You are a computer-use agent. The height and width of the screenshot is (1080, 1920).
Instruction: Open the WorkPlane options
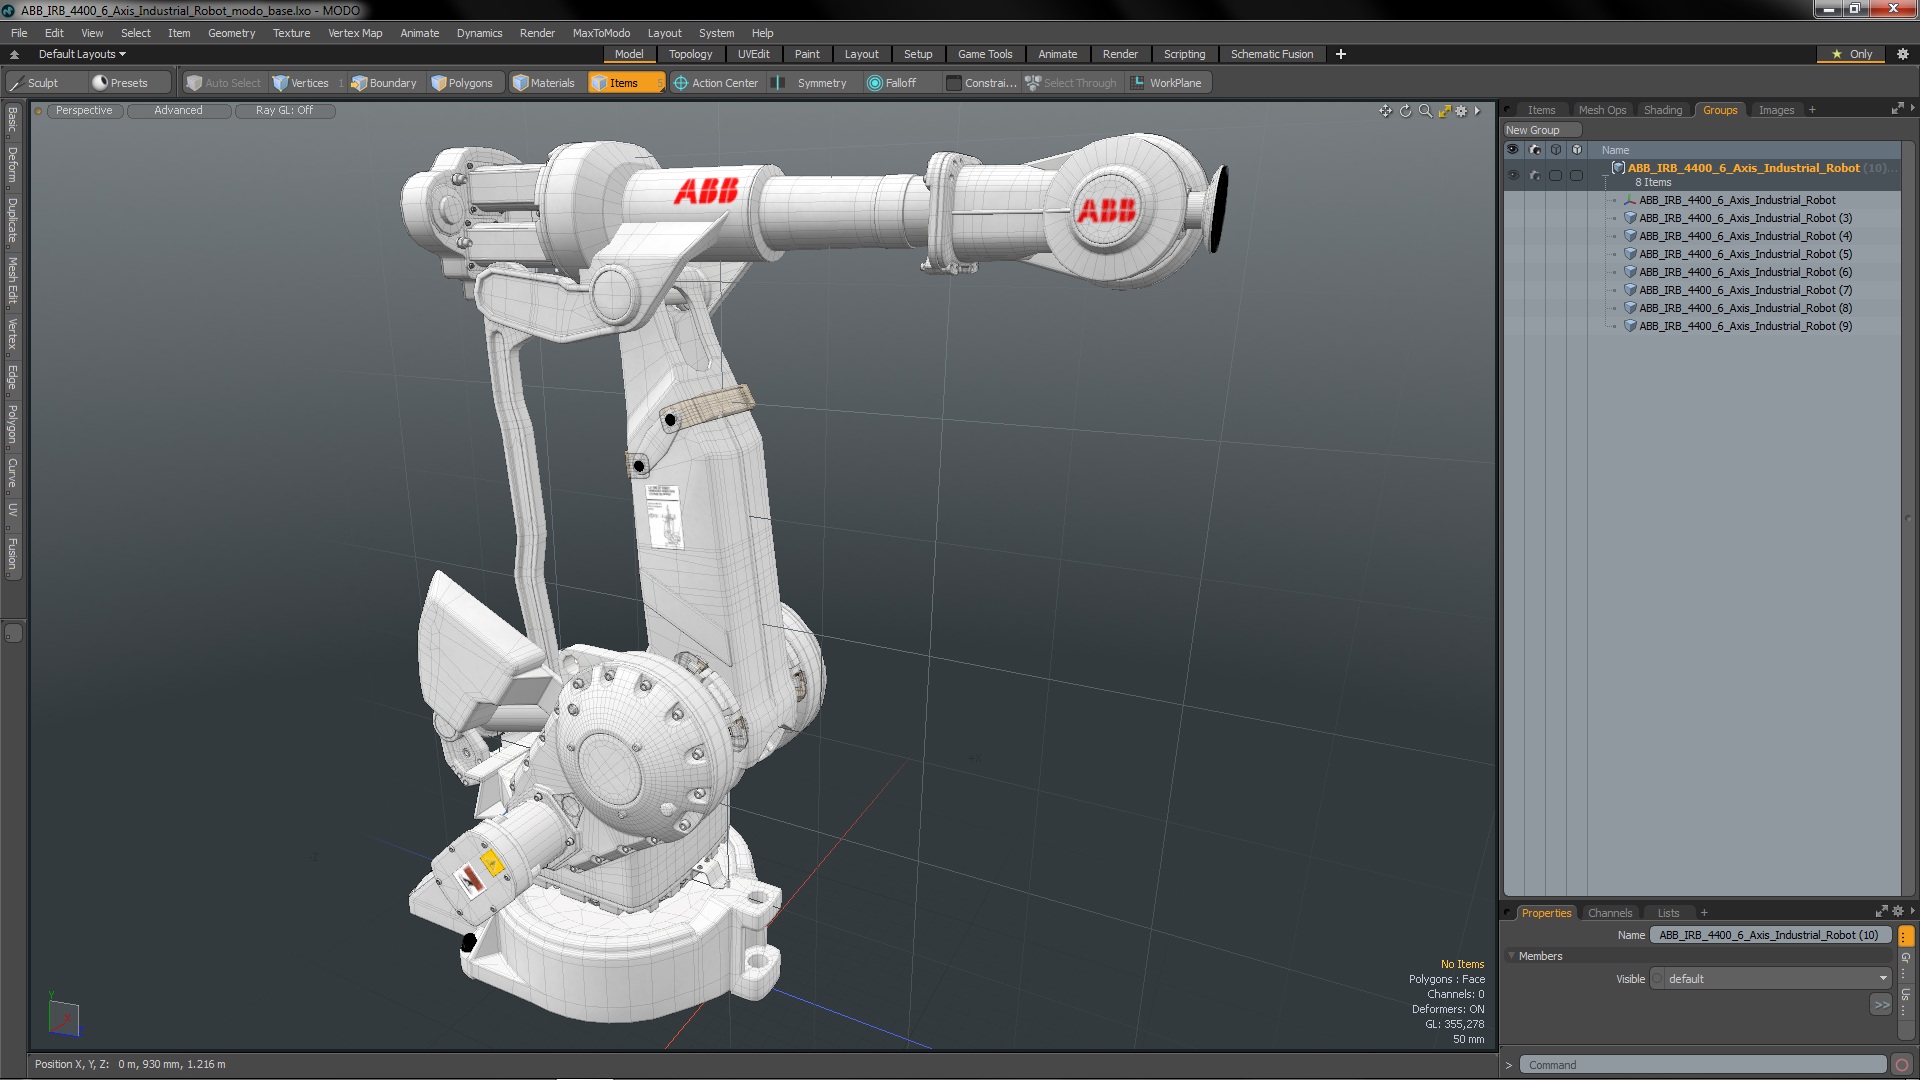pyautogui.click(x=1167, y=83)
